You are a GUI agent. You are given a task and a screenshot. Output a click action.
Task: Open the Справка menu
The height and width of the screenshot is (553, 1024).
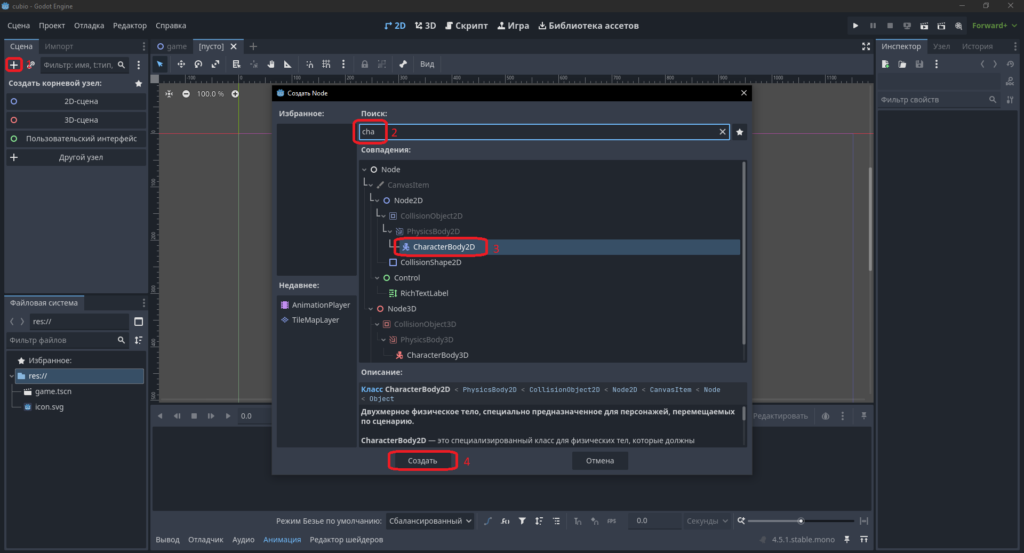[170, 25]
